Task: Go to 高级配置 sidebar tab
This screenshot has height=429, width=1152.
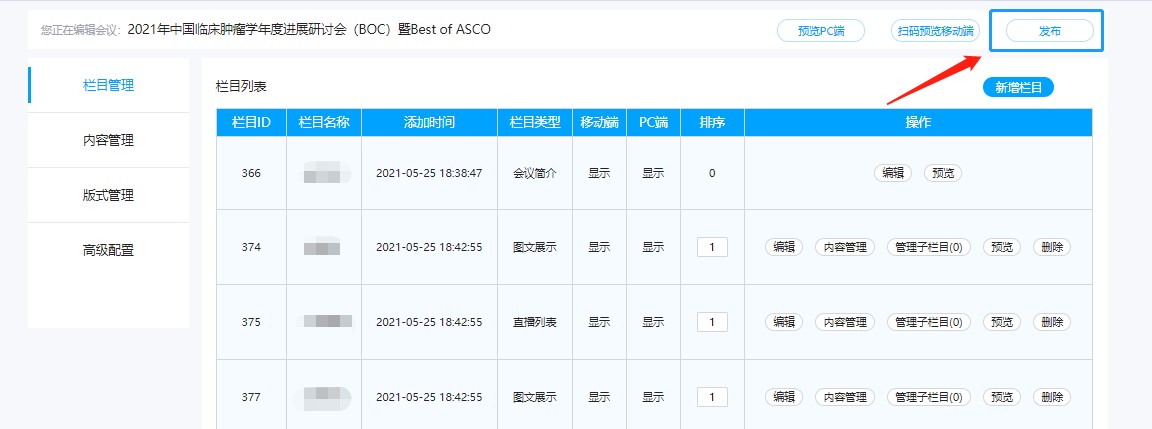Action: [108, 250]
